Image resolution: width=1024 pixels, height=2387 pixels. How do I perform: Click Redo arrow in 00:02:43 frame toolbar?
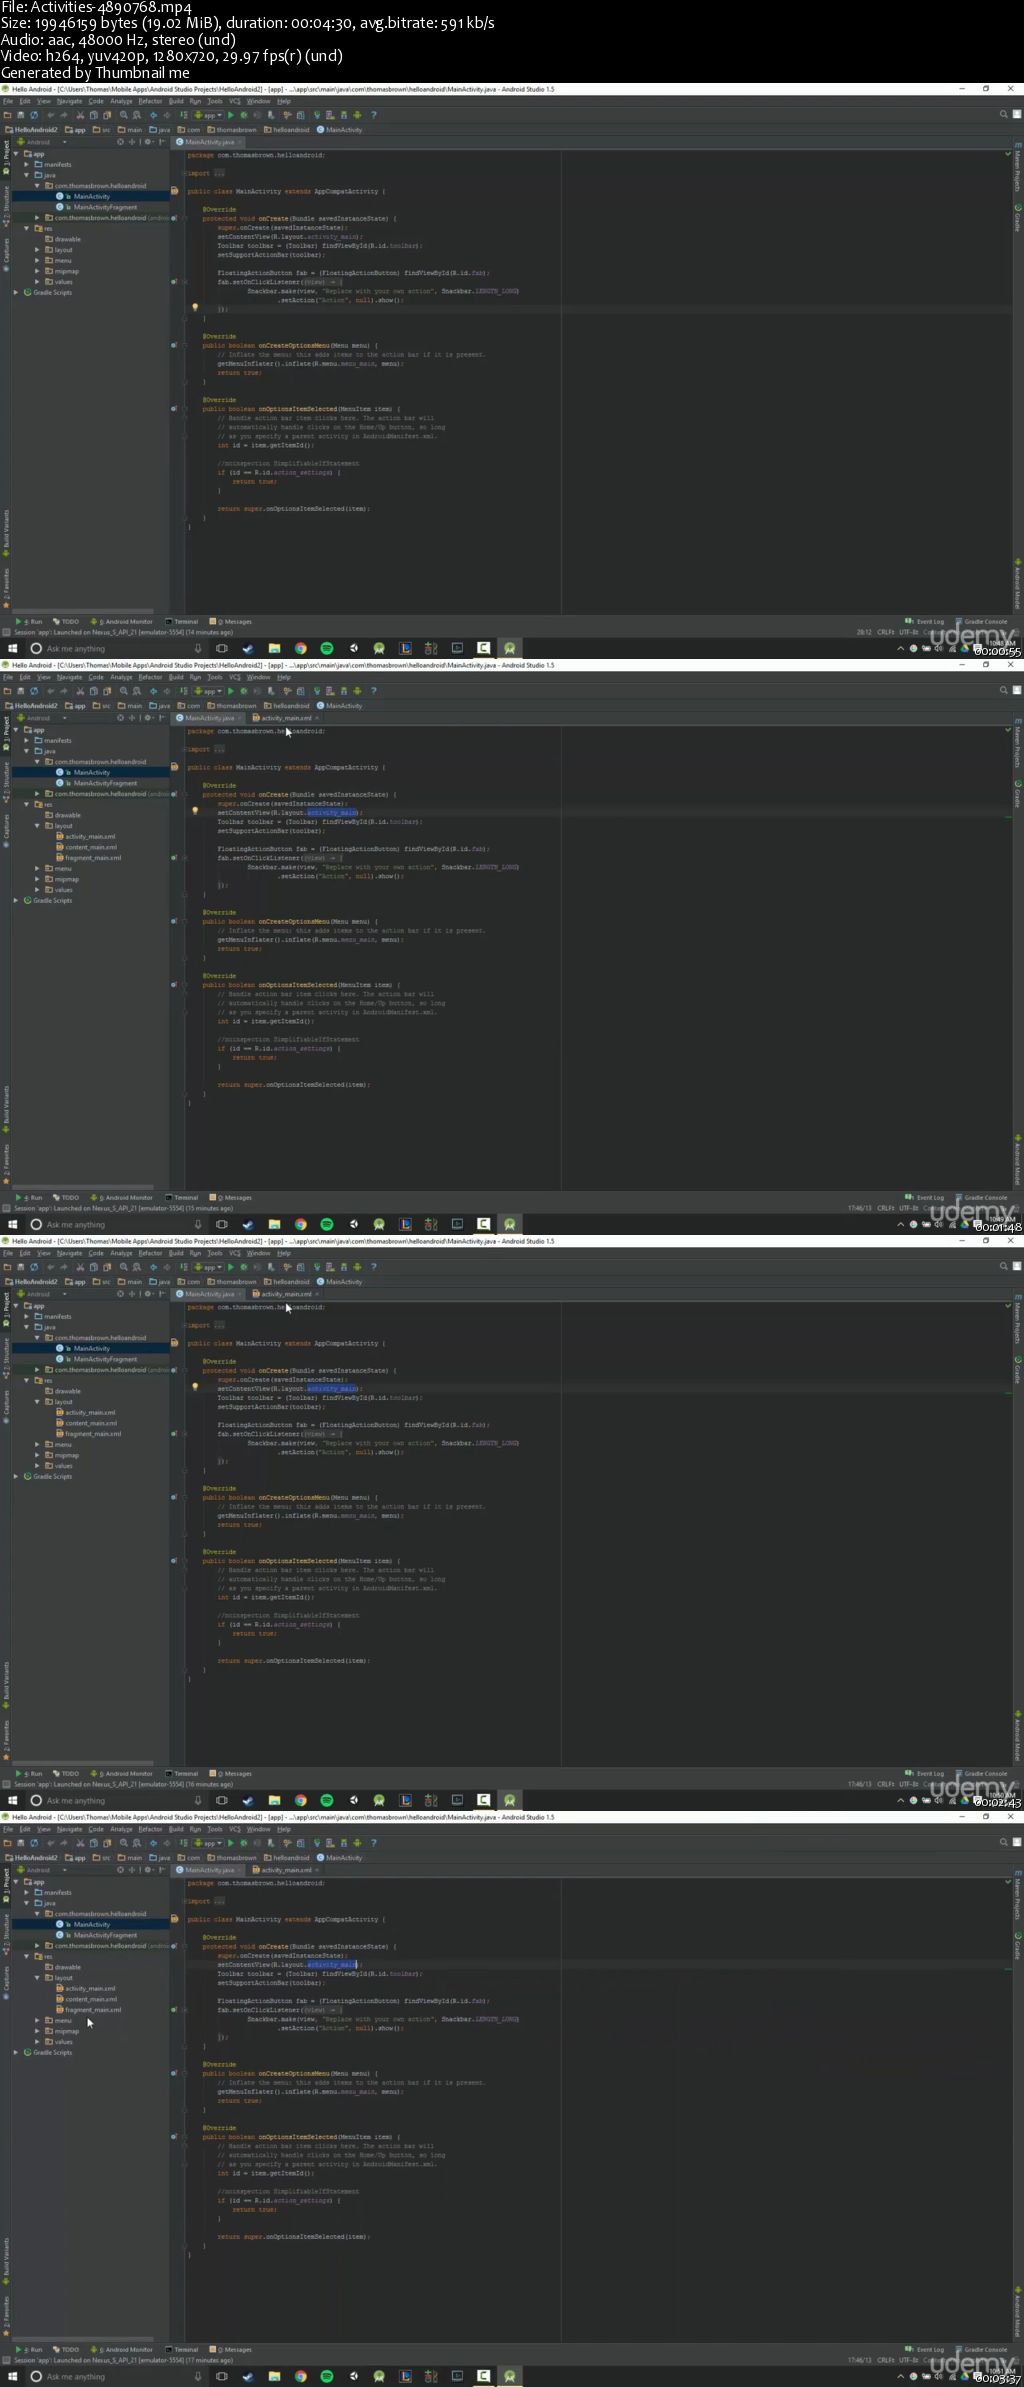[64, 1267]
